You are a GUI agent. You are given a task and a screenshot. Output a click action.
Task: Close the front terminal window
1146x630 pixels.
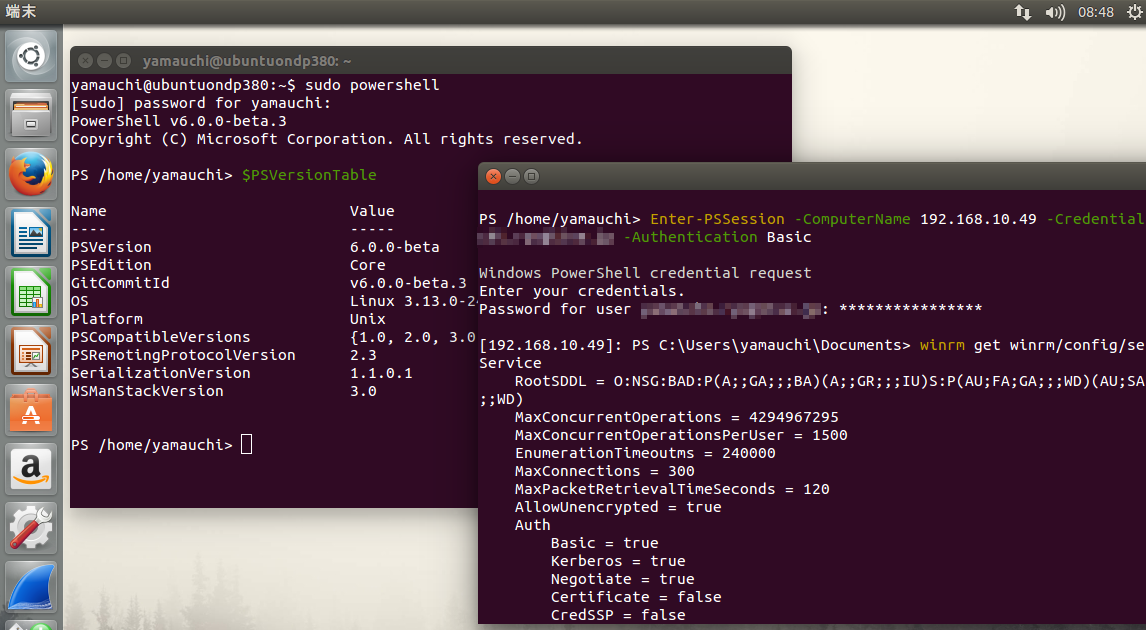coord(493,176)
